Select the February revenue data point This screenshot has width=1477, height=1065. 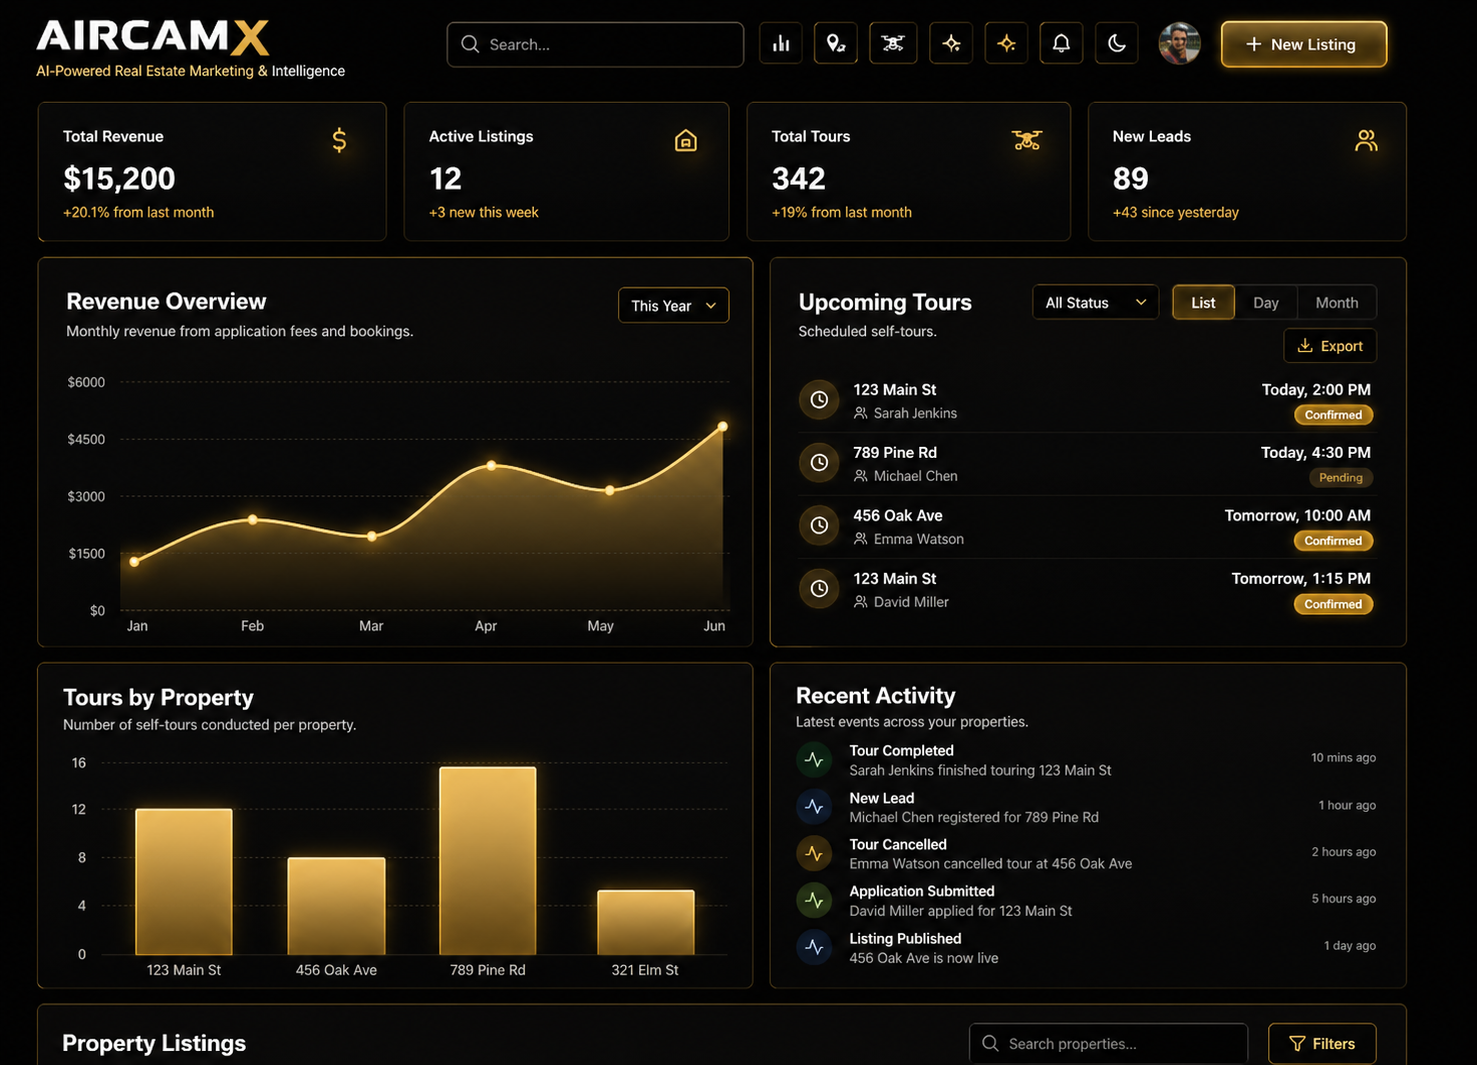click(253, 520)
